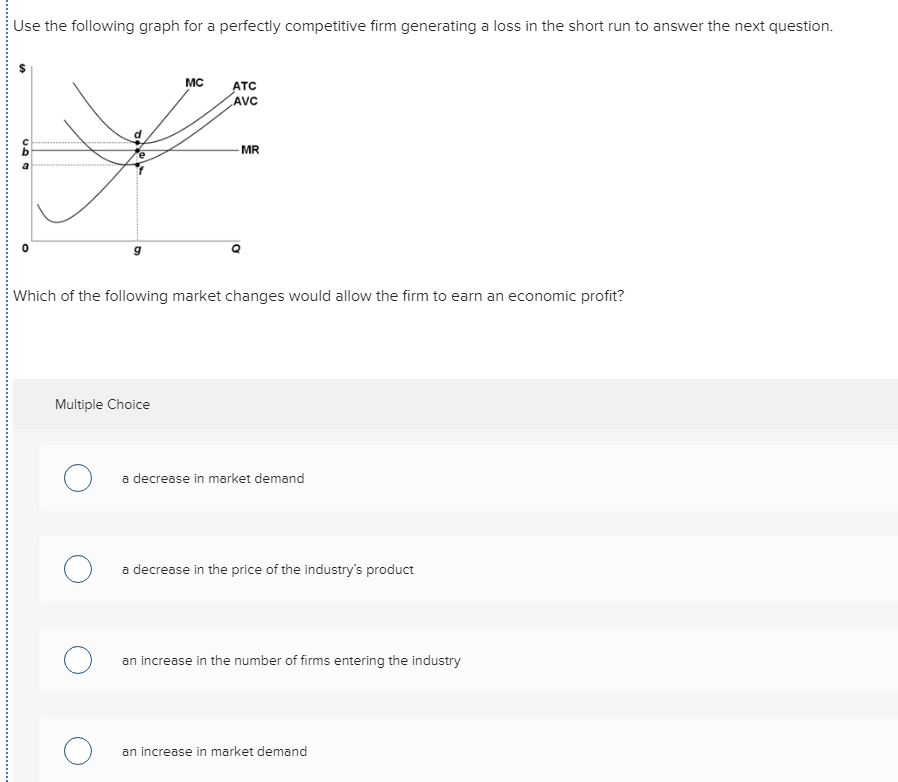This screenshot has height=782, width=898.
Task: Pick the answer 'an increase in market demand'
Action: (77, 751)
